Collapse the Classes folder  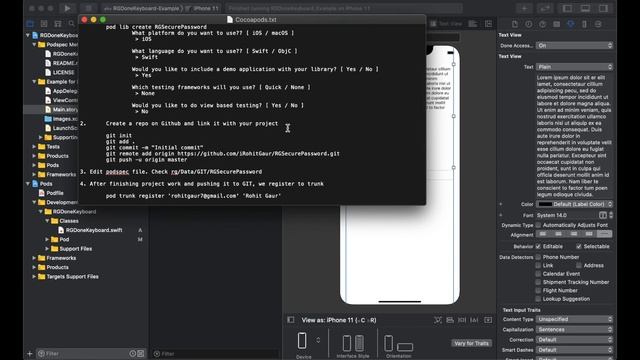click(47, 221)
